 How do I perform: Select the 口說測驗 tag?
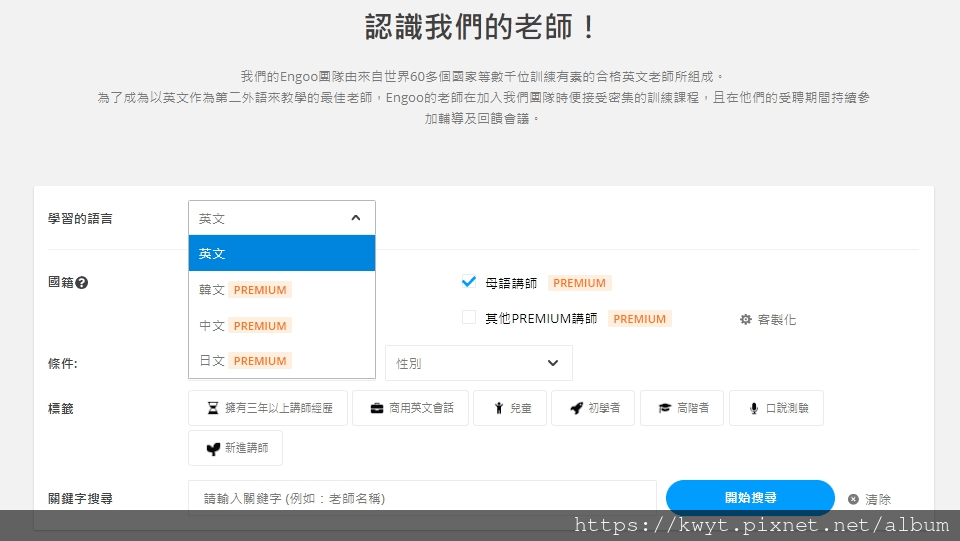click(776, 408)
